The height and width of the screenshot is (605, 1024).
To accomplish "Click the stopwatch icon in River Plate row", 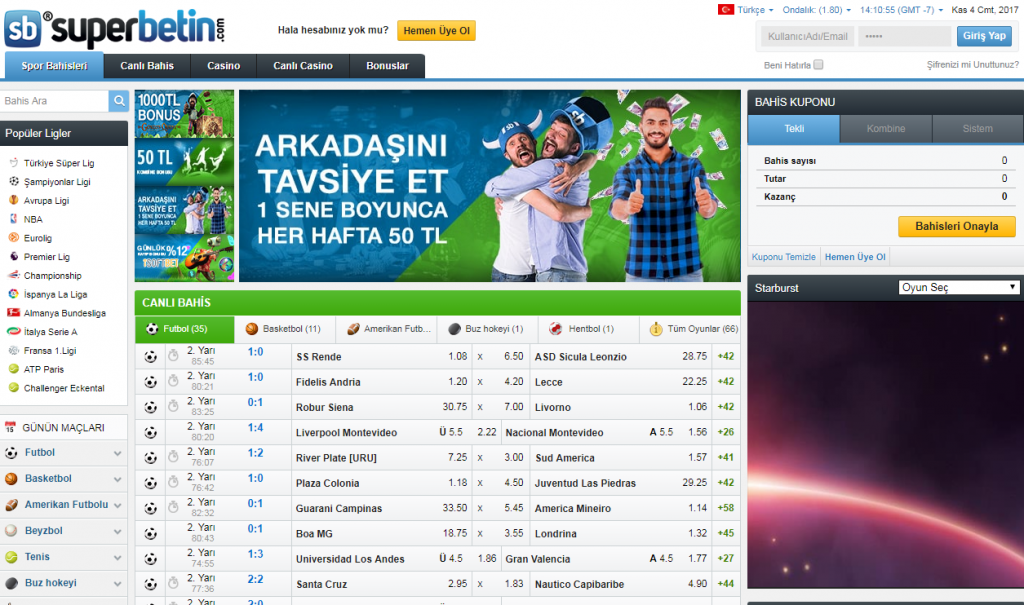I will coord(173,457).
